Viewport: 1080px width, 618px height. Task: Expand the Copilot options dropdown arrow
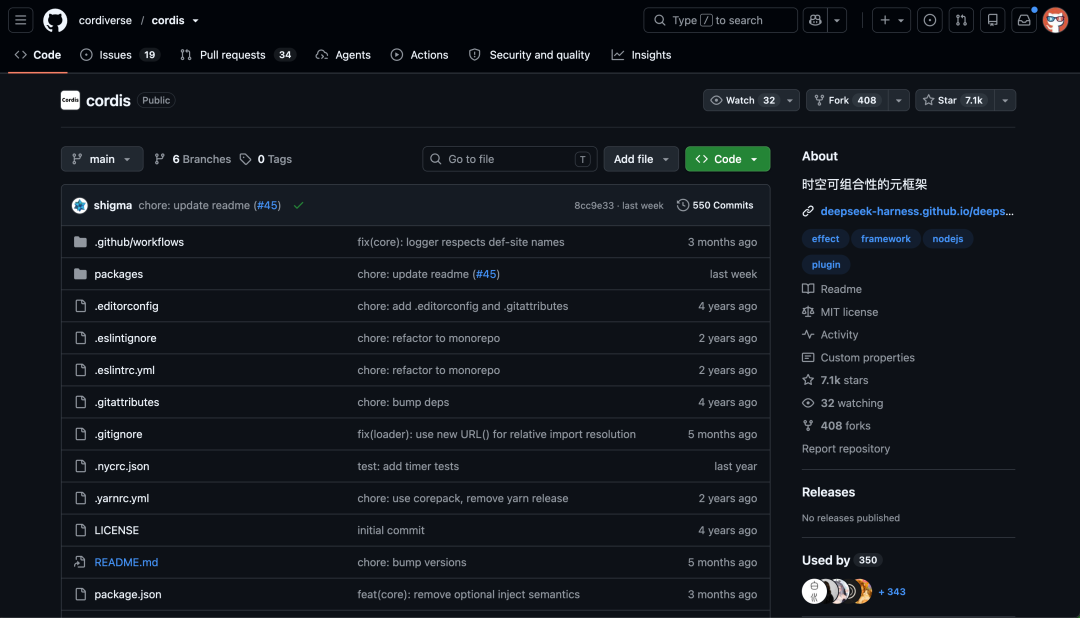(837, 20)
